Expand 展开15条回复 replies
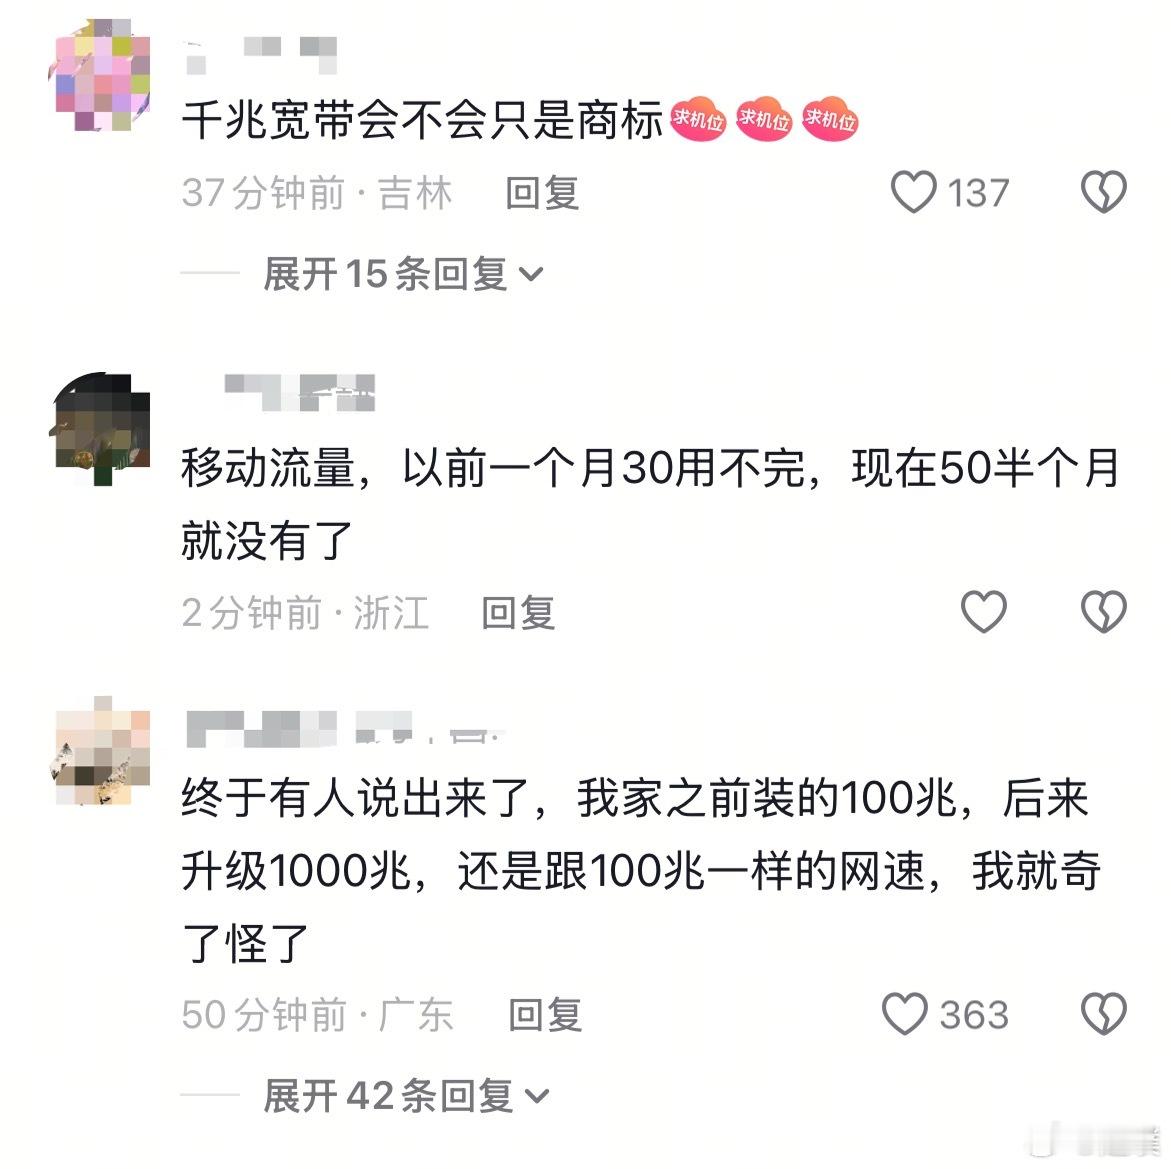 403,273
